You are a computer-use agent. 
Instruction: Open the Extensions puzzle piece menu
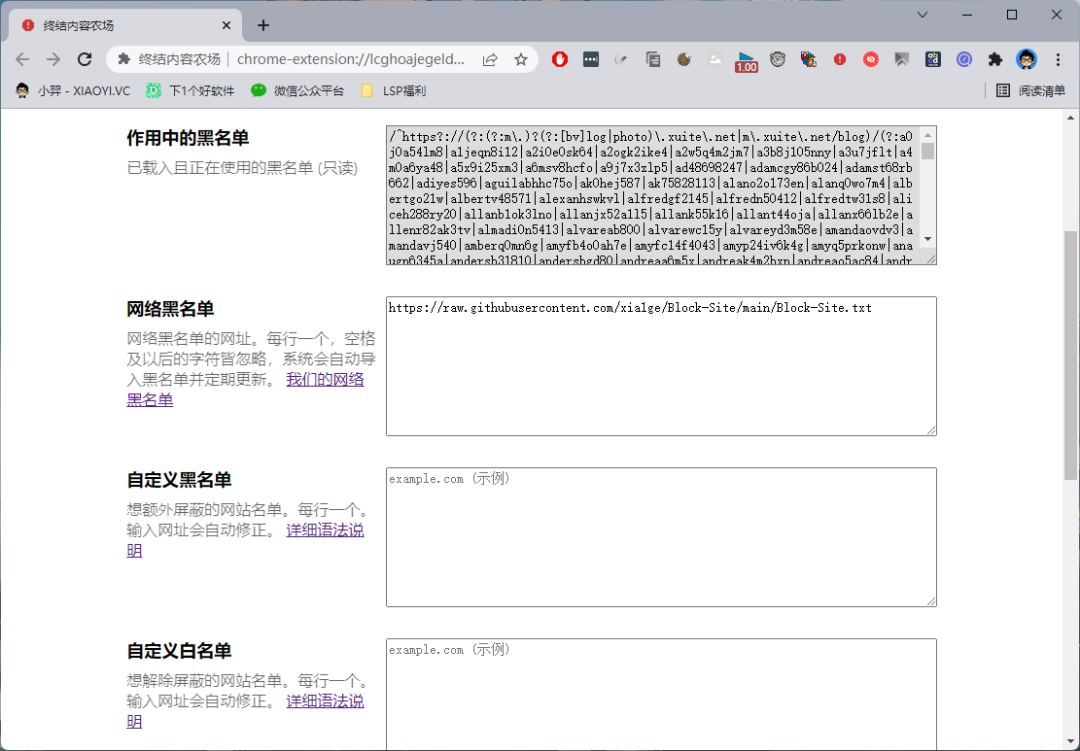(995, 59)
